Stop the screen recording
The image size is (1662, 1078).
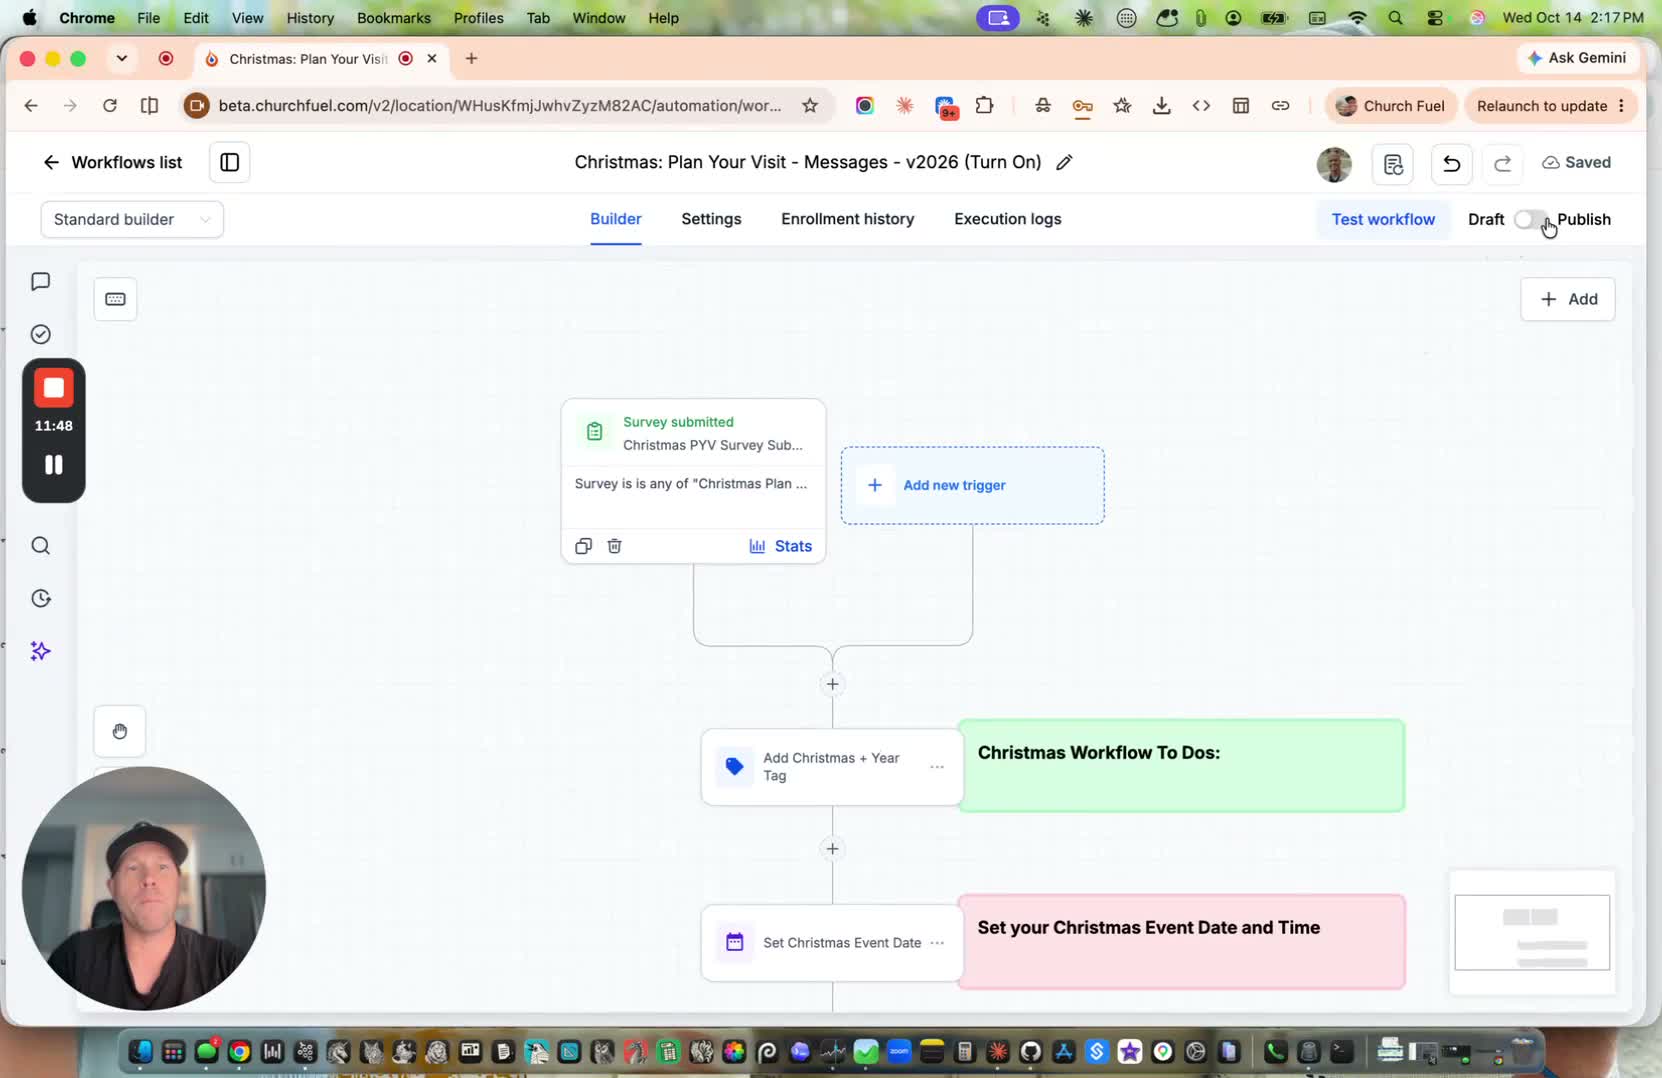(54, 388)
